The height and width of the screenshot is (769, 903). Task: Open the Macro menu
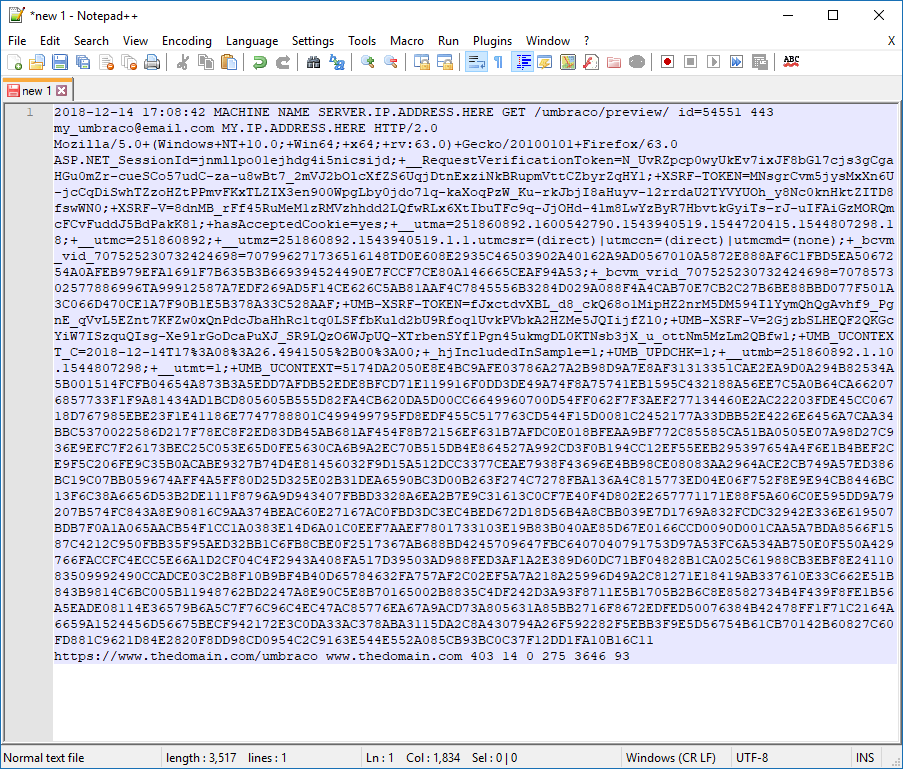[x=407, y=41]
